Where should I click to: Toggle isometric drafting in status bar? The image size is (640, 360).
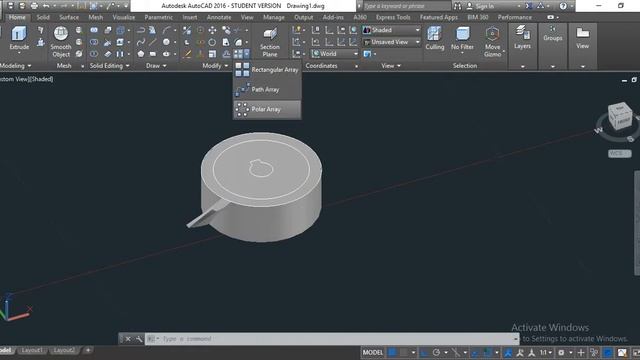coord(456,352)
